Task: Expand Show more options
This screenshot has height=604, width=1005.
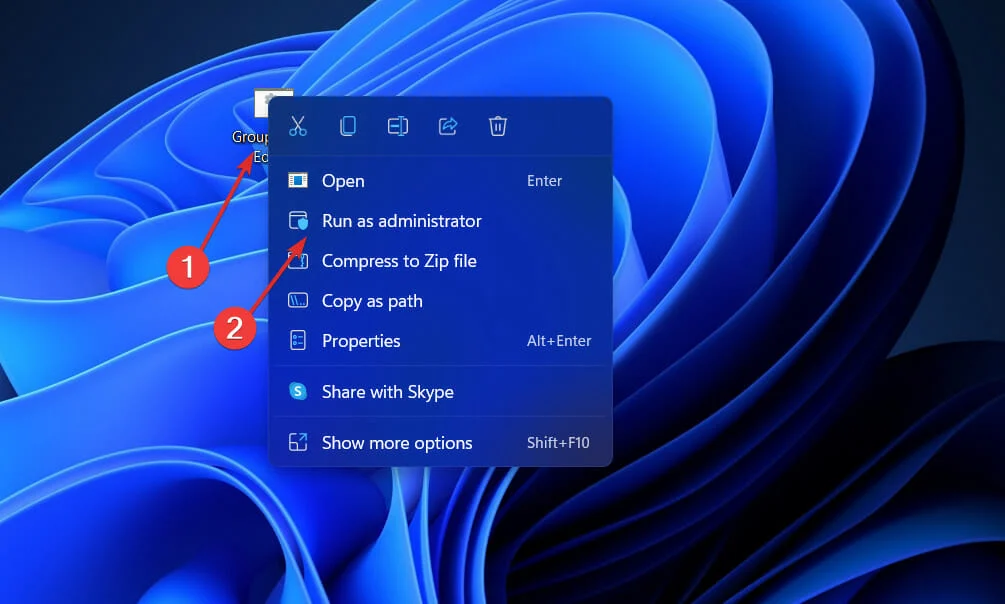Action: click(x=440, y=442)
